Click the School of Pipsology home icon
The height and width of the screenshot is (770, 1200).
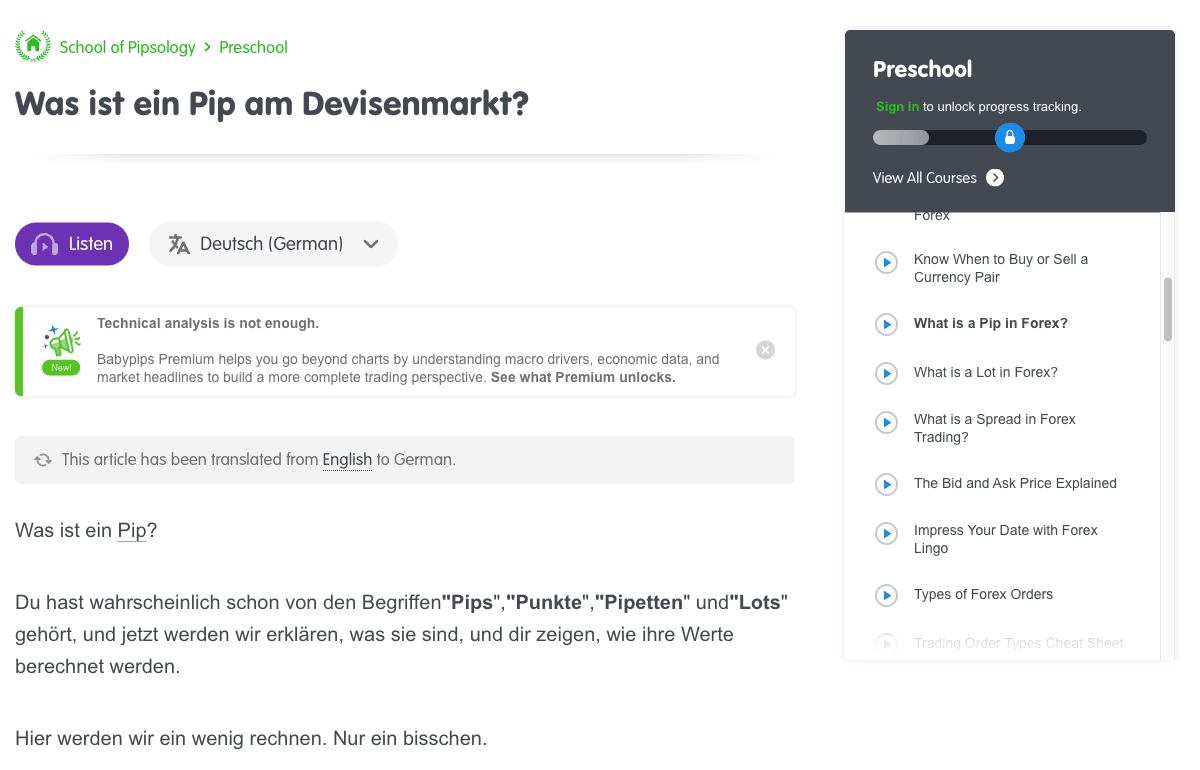33,46
